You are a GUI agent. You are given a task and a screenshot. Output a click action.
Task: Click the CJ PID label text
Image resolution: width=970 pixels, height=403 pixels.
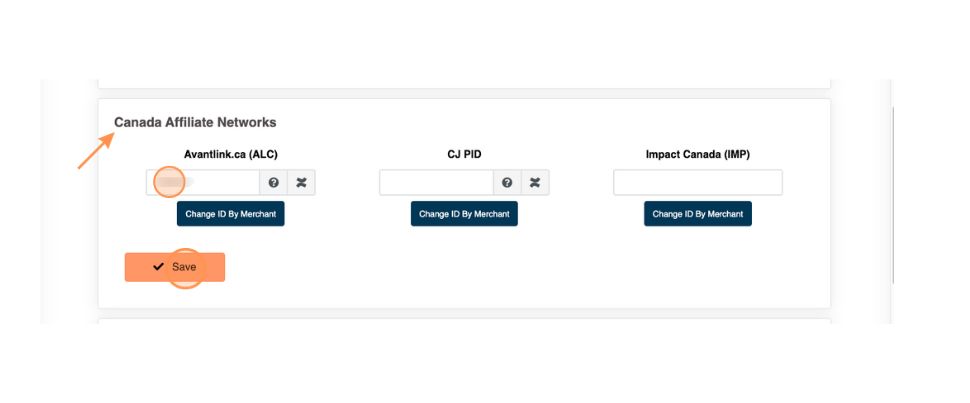click(464, 154)
